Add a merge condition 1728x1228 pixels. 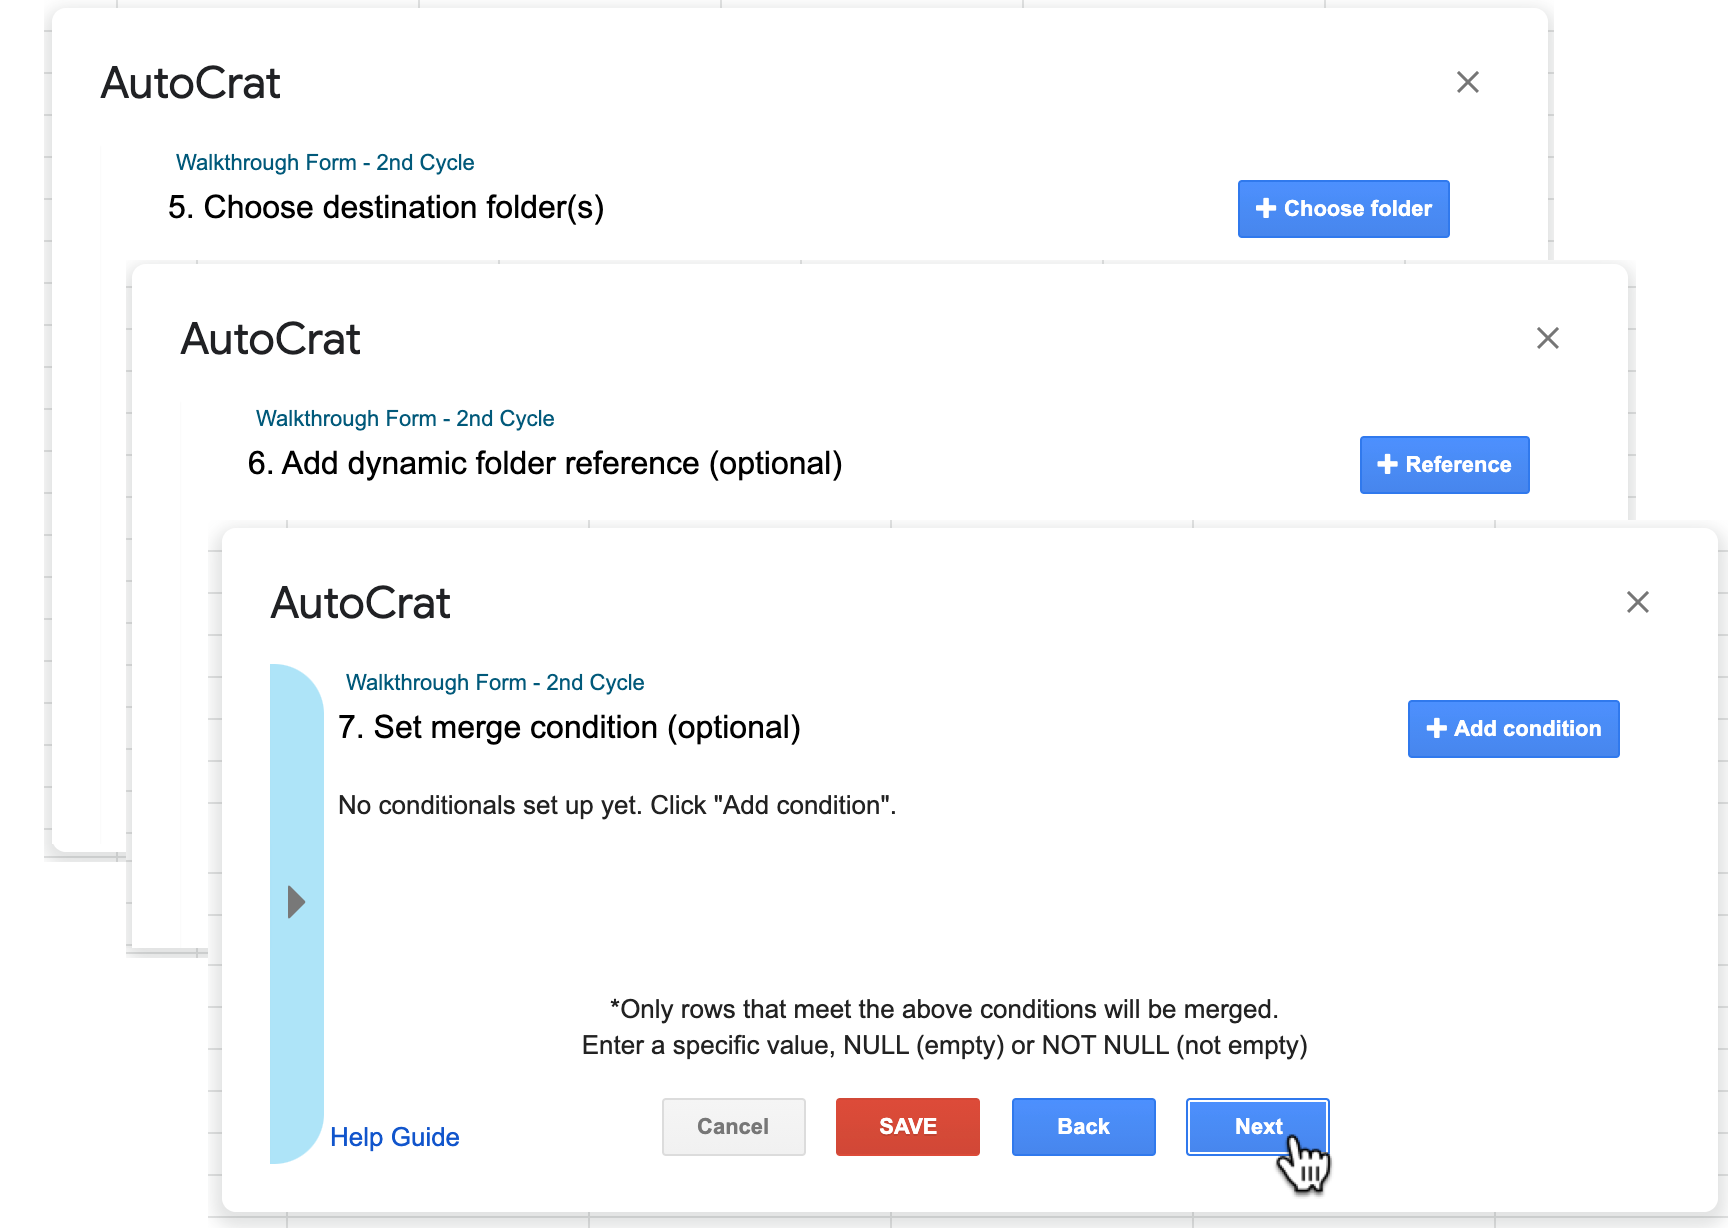pos(1513,729)
